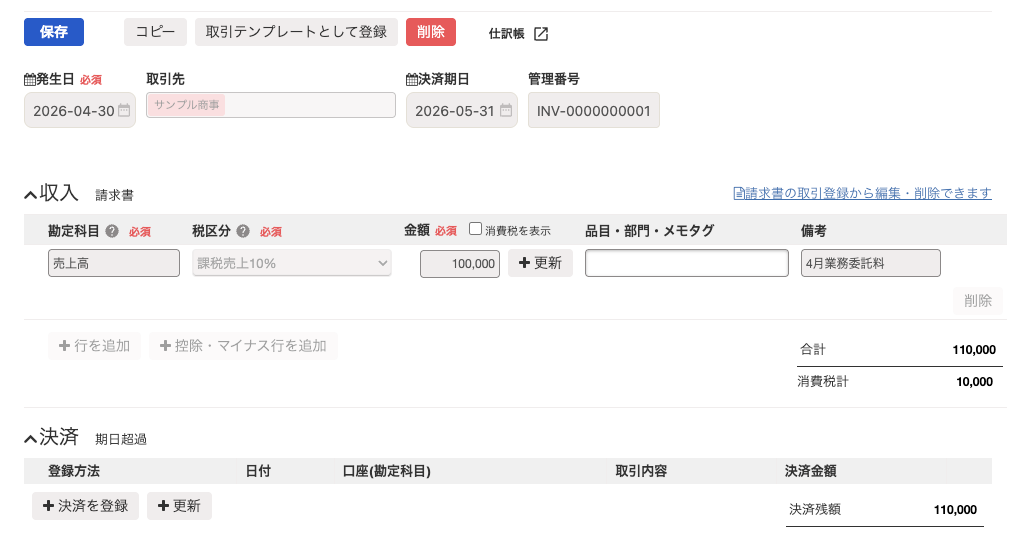Click help icon next to 勘定科目
This screenshot has width=1029, height=551.
112,231
